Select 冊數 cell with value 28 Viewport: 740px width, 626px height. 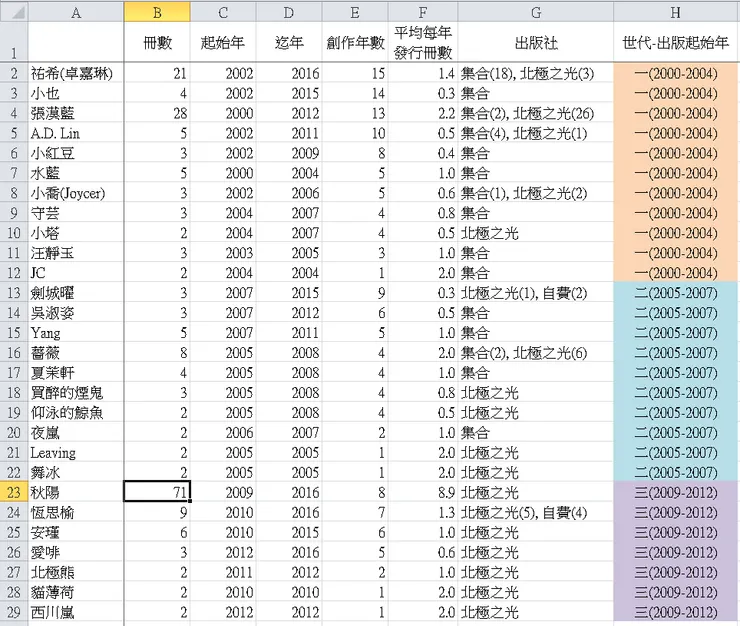point(157,113)
